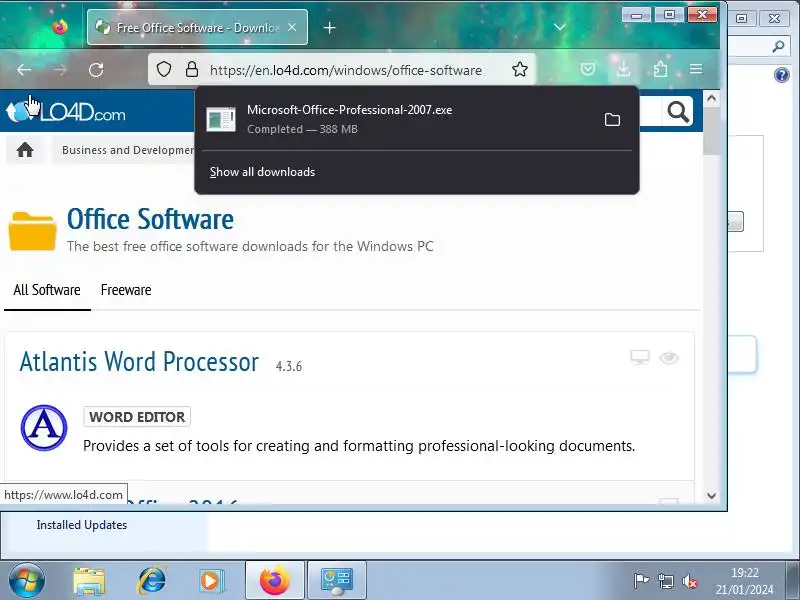Click the LO4D.com logo
The width and height of the screenshot is (800, 600).
point(65,112)
